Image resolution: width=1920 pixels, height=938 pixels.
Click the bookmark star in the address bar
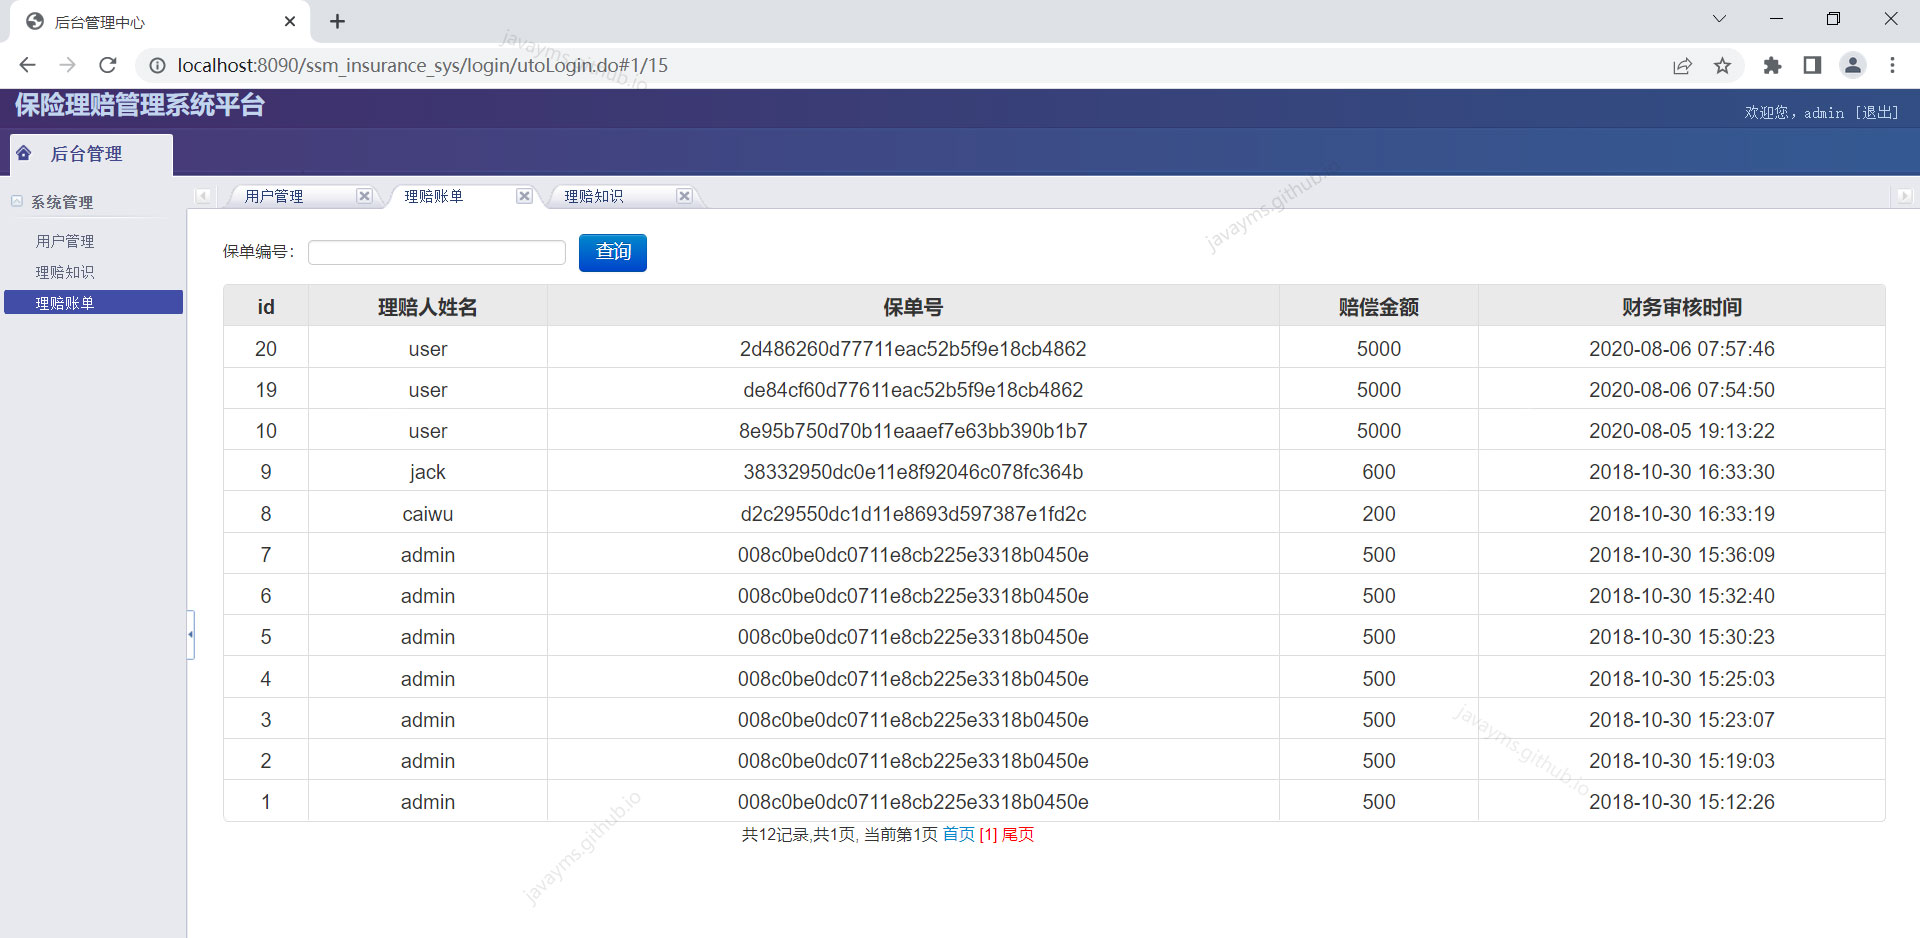click(1722, 65)
